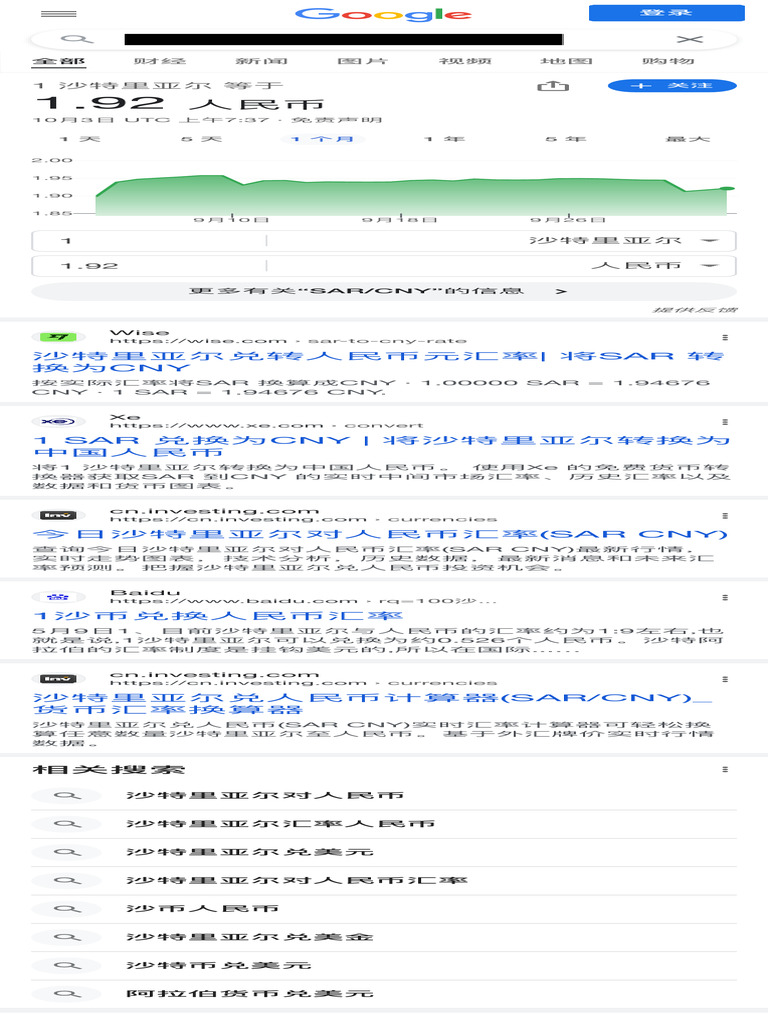The height and width of the screenshot is (1024, 768).
Task: Select the 最大 chart range
Action: coord(688,138)
